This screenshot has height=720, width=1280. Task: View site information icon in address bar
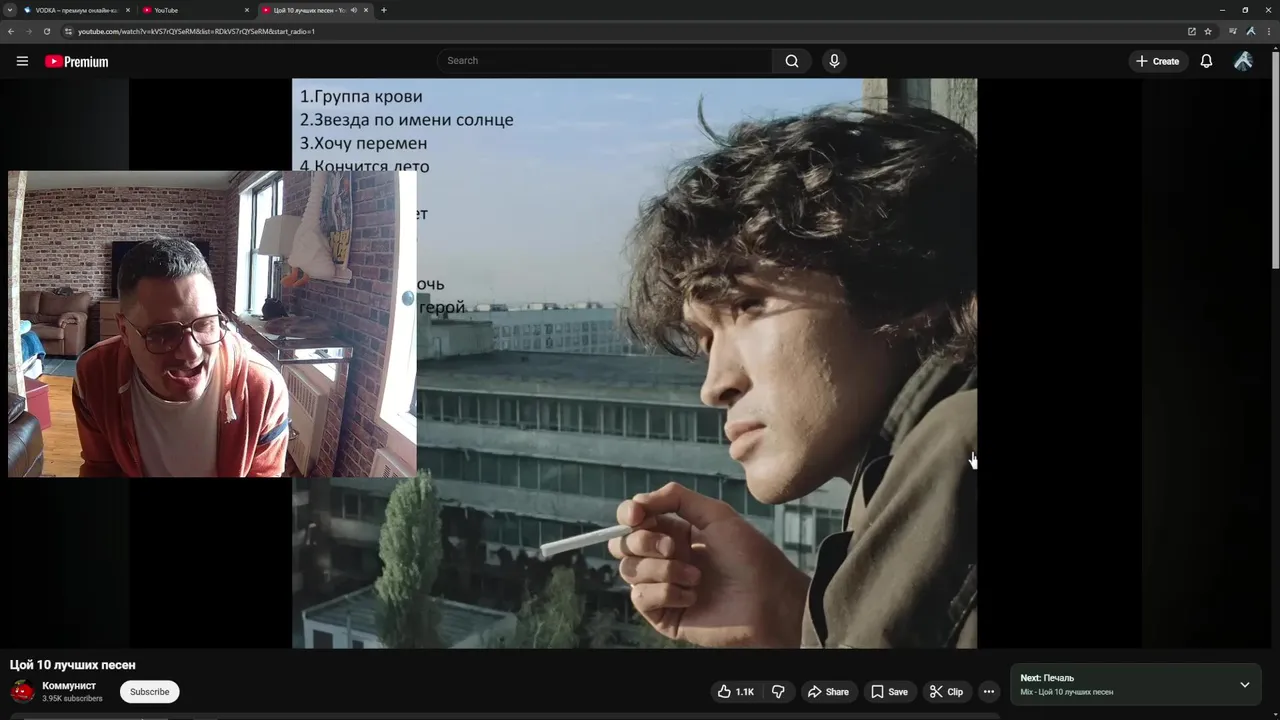click(69, 31)
